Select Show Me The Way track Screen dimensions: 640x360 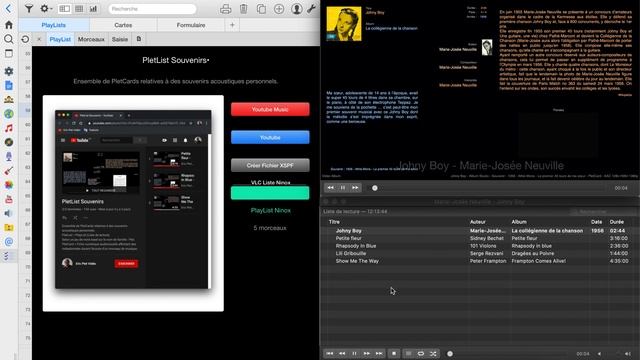pos(357,261)
